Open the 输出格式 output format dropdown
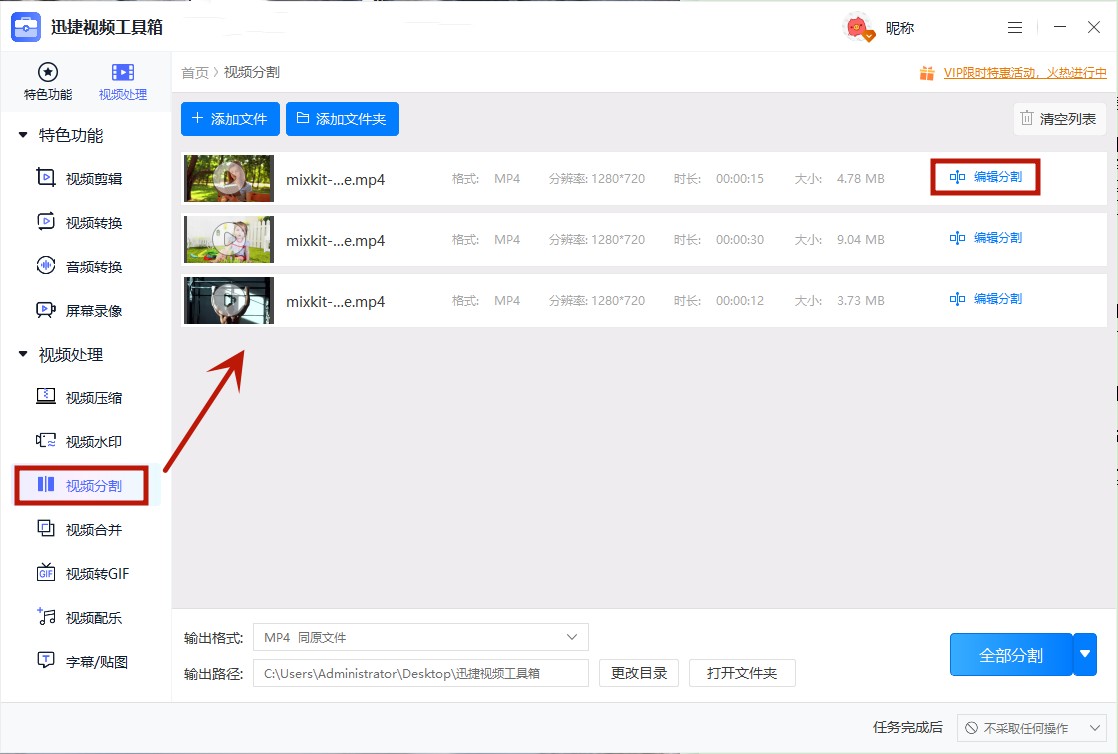 (420, 637)
